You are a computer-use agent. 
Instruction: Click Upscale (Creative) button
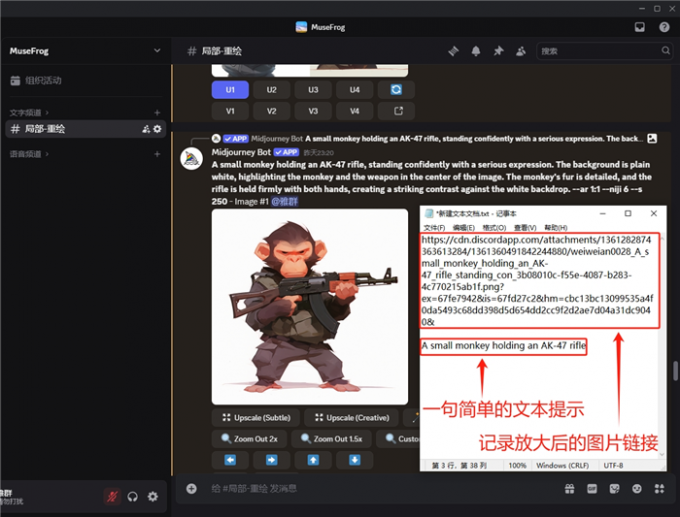tap(352, 418)
